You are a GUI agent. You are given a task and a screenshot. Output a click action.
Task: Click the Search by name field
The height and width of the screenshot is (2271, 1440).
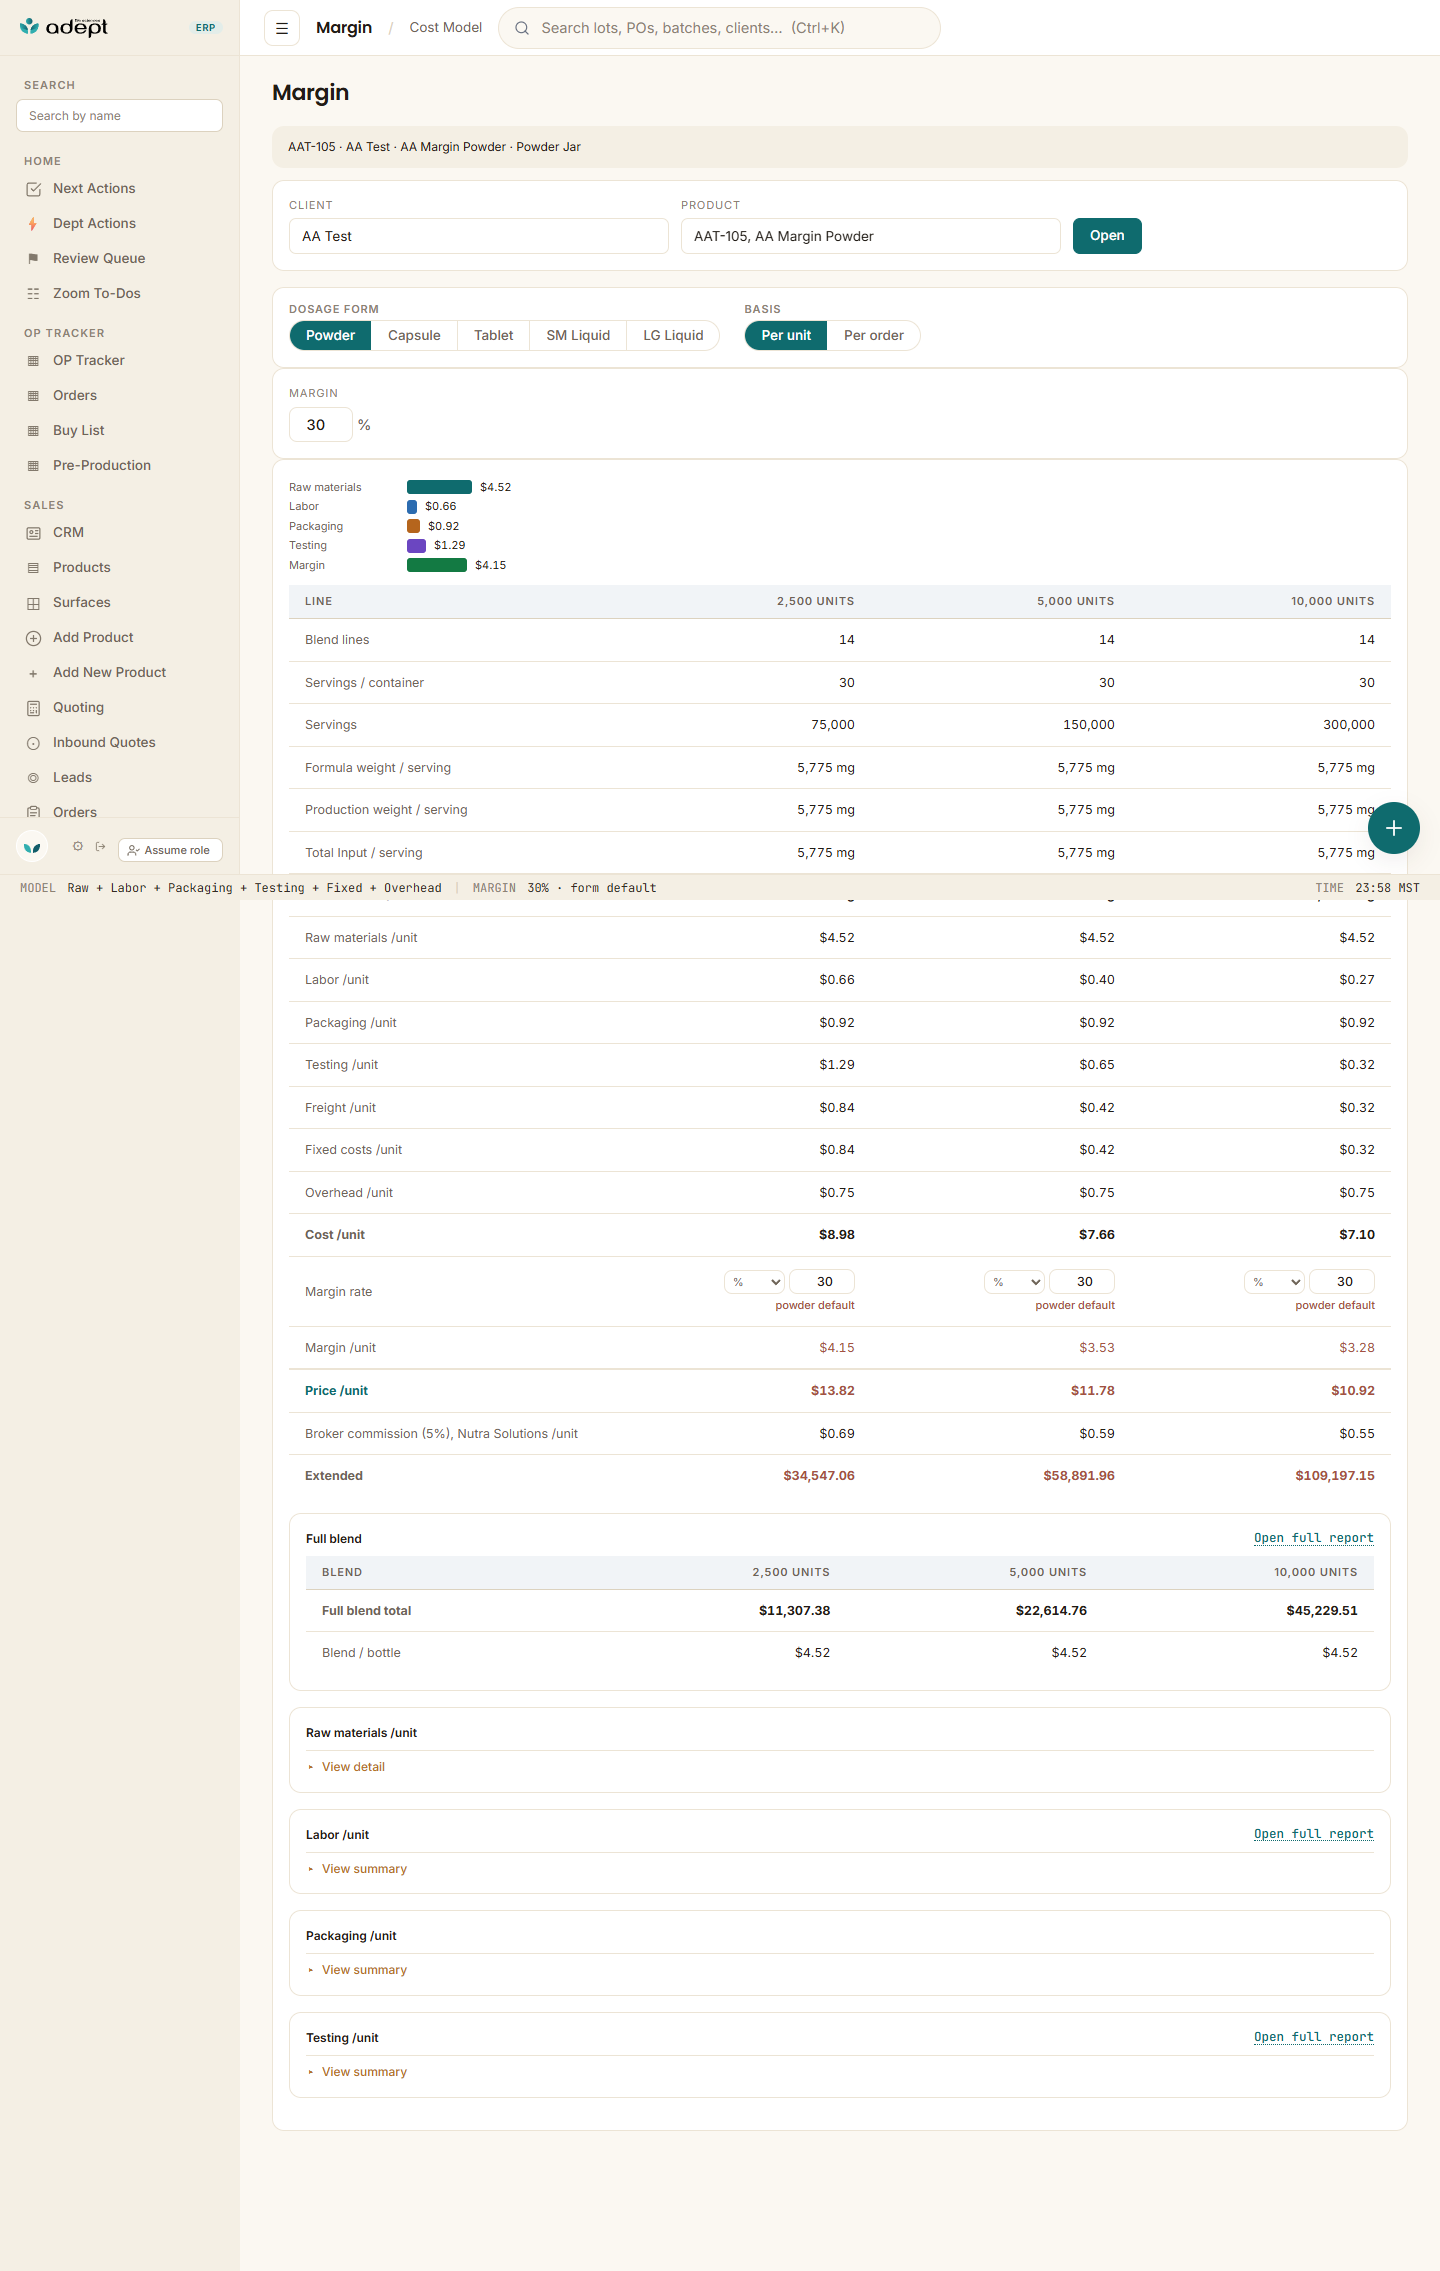(x=119, y=116)
